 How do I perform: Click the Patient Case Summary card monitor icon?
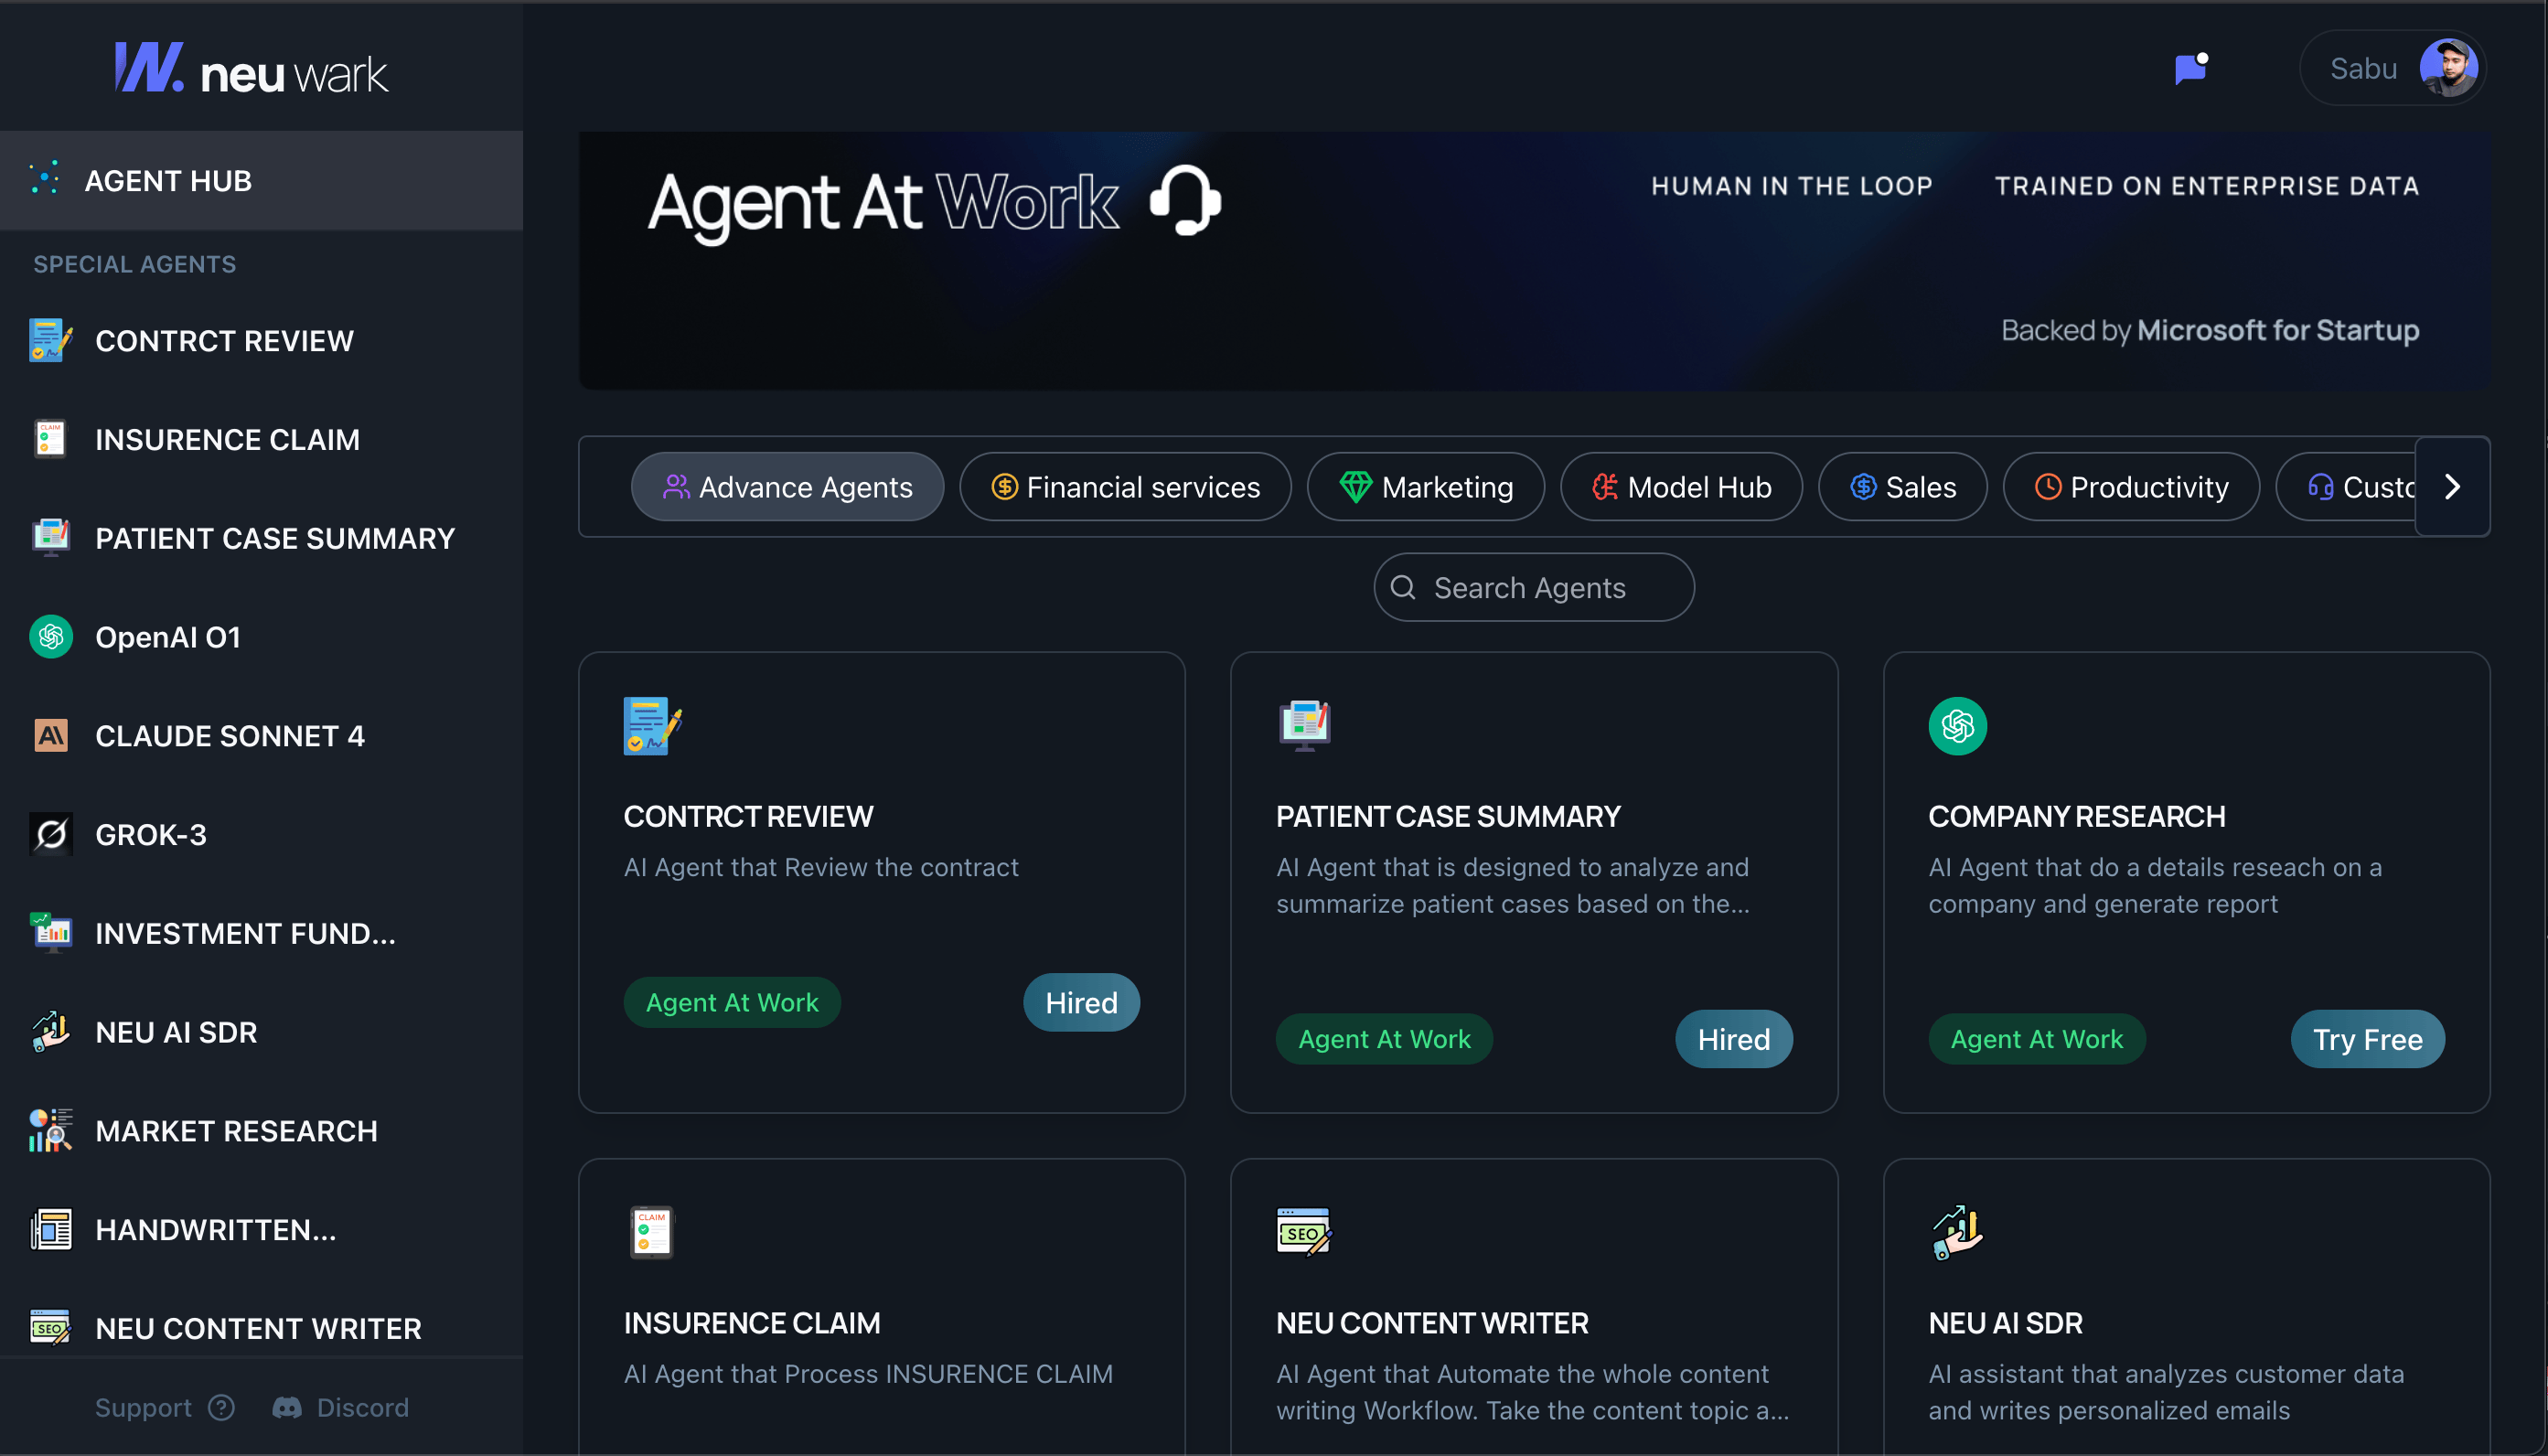click(1304, 725)
